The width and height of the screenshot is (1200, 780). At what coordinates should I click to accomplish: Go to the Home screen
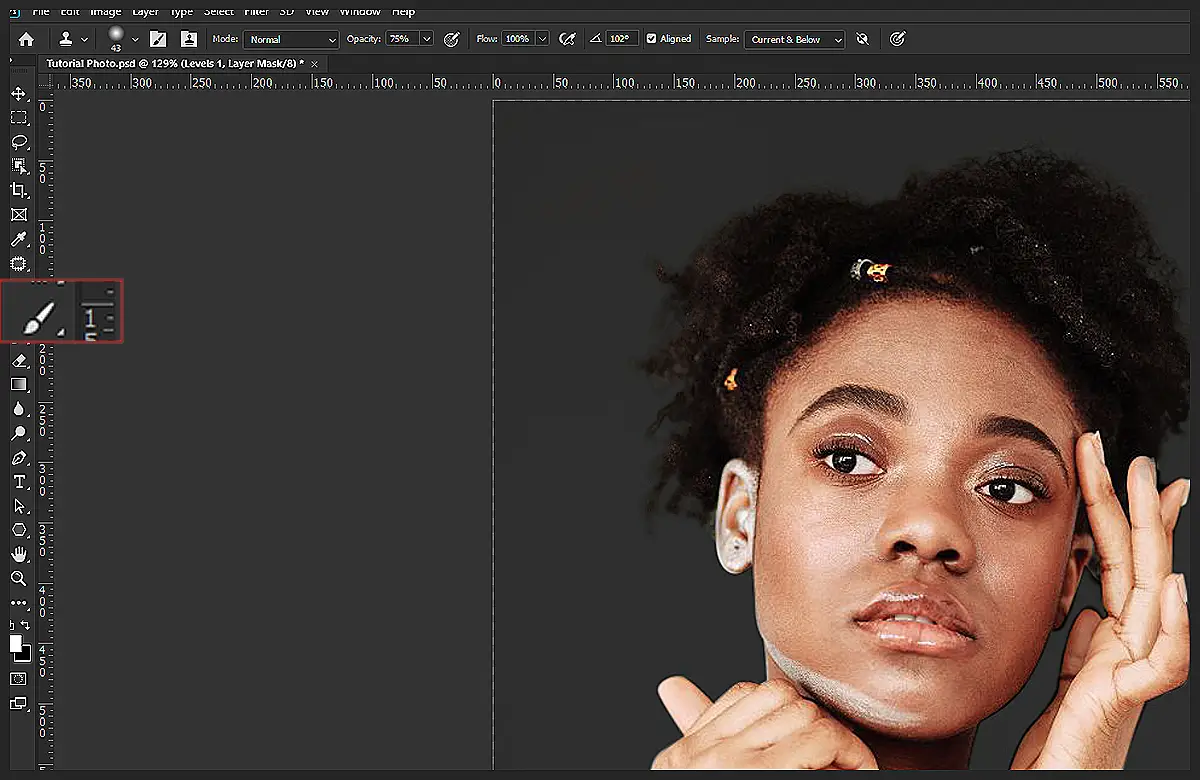point(26,39)
